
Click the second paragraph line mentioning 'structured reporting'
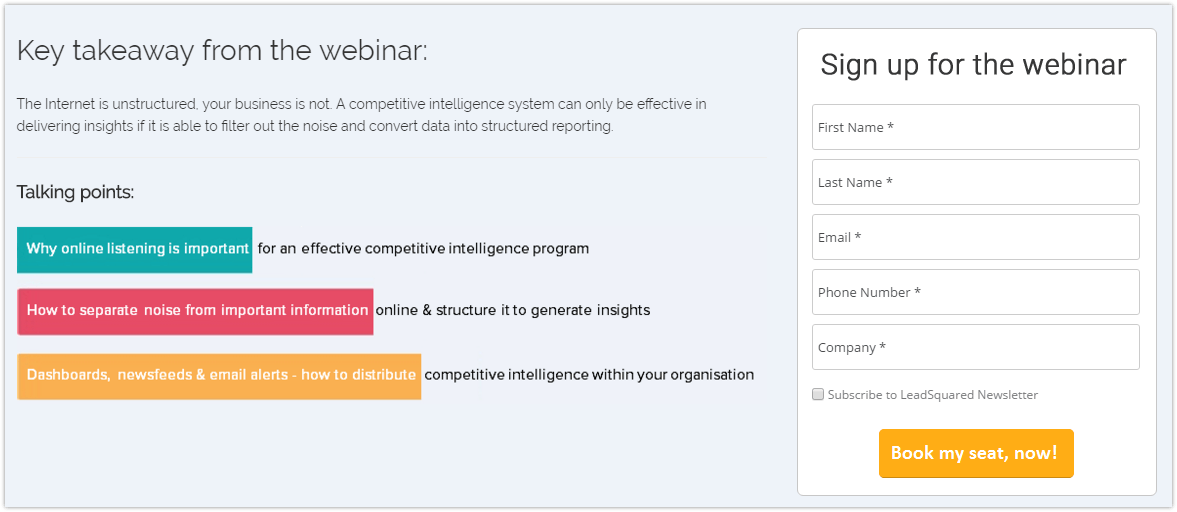click(315, 126)
